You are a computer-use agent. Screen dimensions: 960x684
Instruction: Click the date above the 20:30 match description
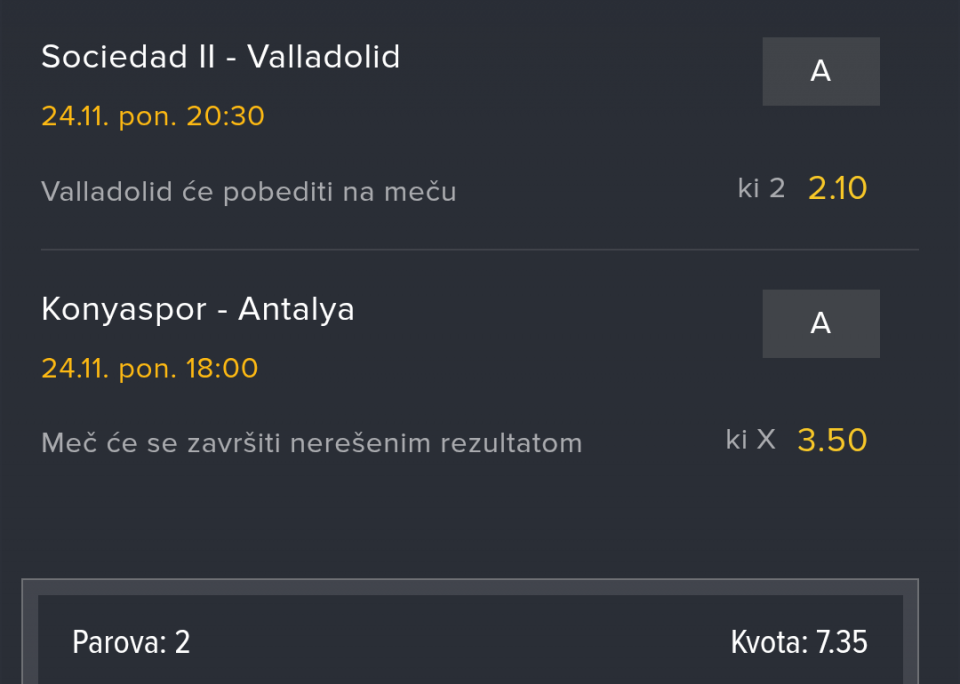pos(73,116)
